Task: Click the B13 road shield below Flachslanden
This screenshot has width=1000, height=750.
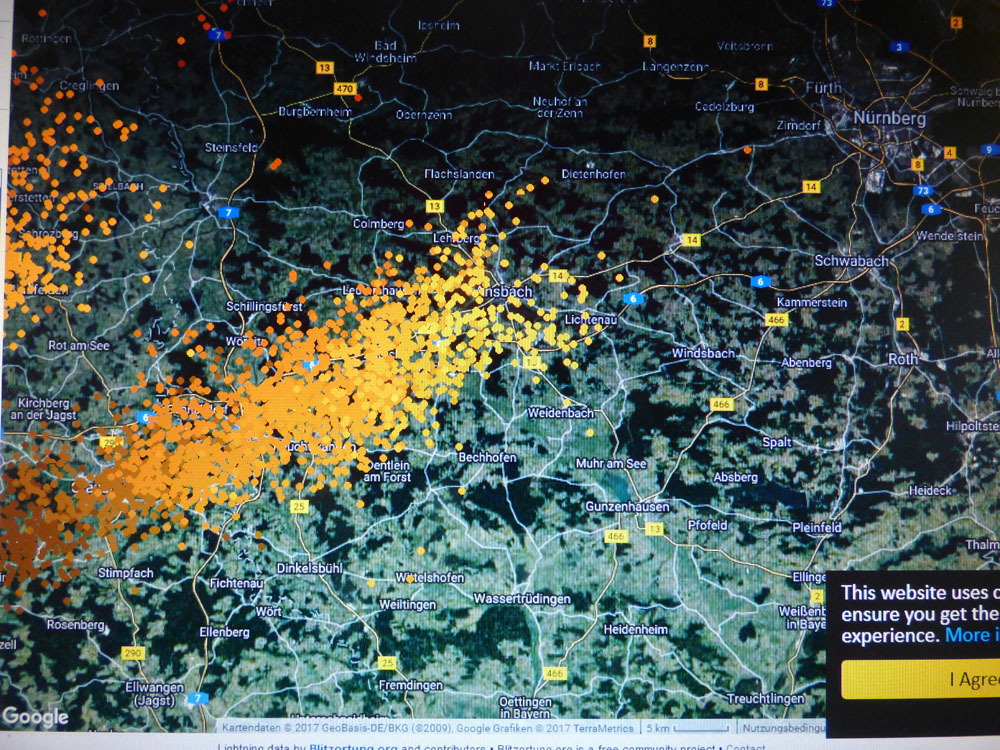Action: click(434, 206)
